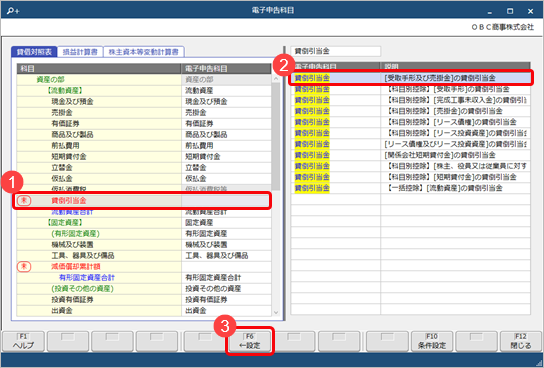Select 機械及び装置 in the 科目 column
The image size is (544, 368).
pos(72,245)
